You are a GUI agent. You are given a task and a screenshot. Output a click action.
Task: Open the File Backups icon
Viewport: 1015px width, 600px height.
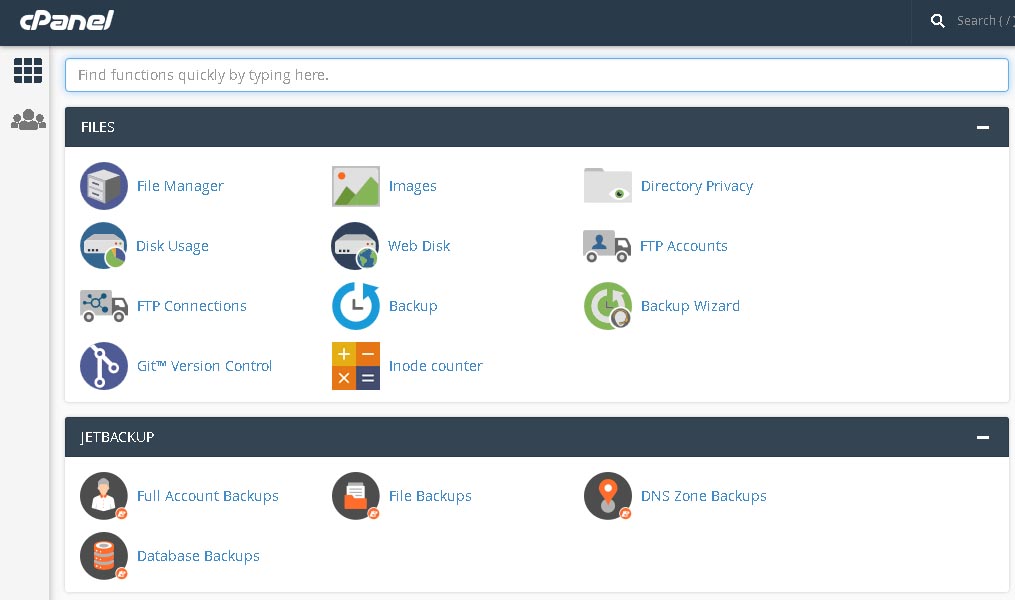coord(355,496)
